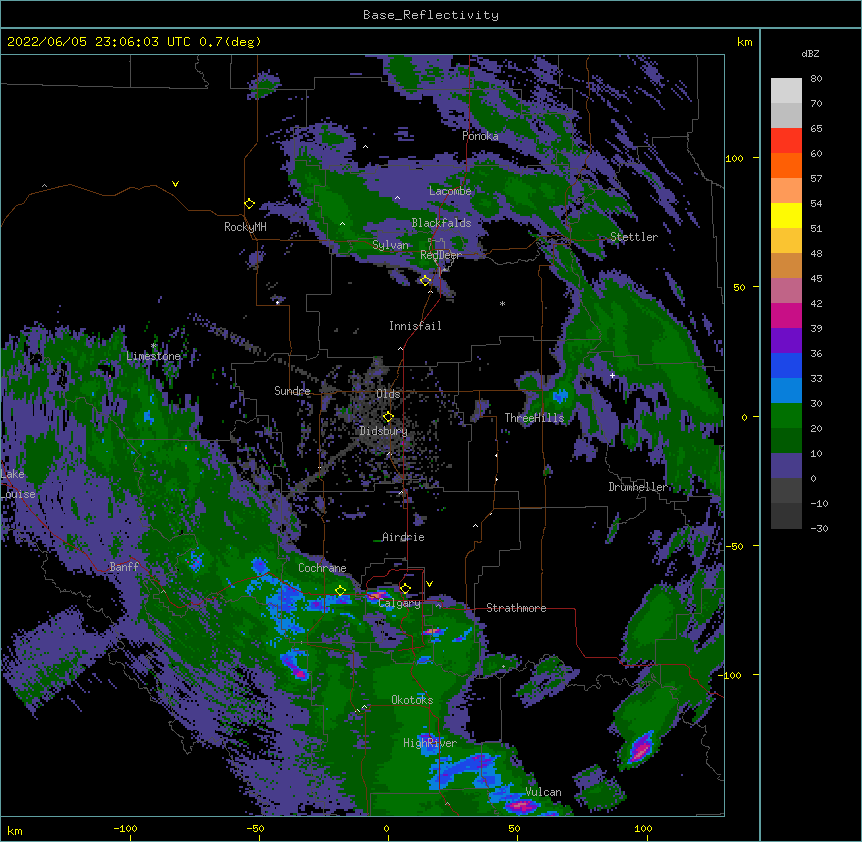
Task: Select the yellow V marker in northwest area
Action: coord(175,184)
